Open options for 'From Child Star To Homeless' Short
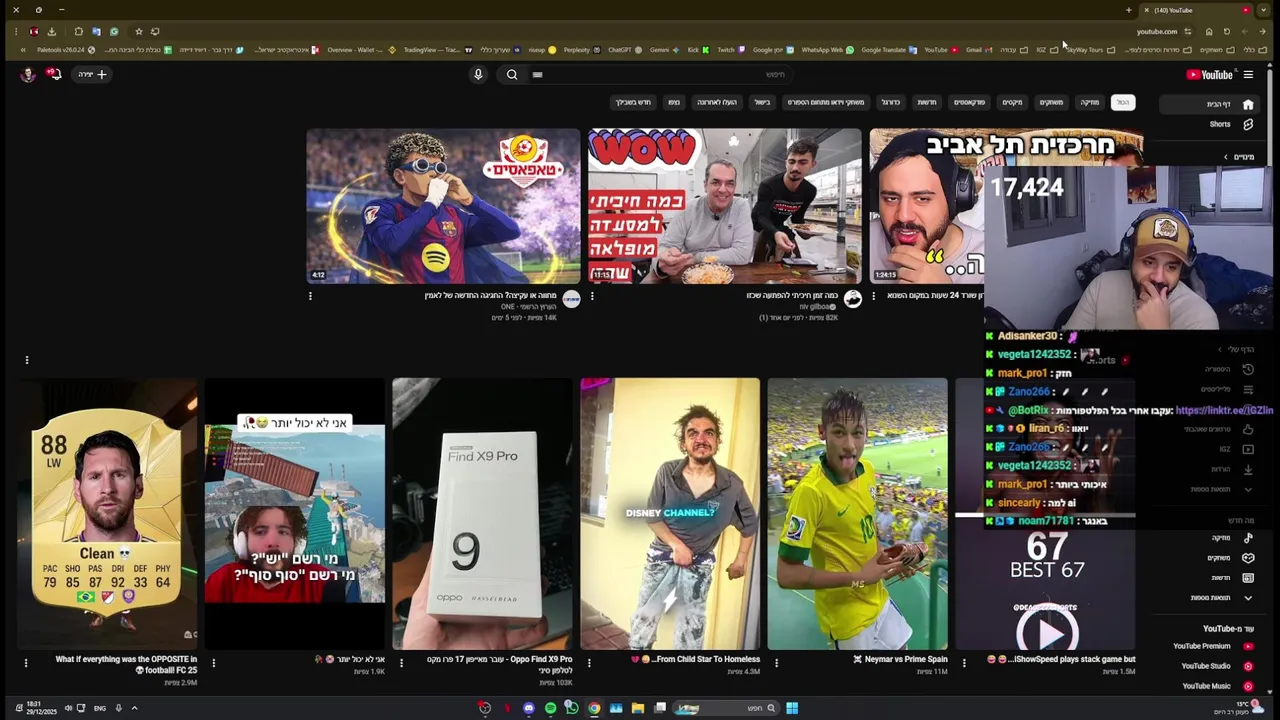 coord(589,662)
